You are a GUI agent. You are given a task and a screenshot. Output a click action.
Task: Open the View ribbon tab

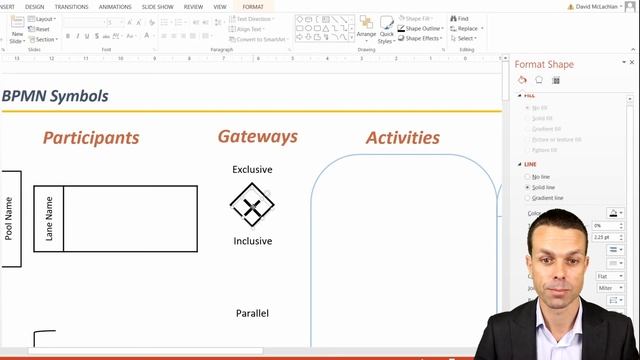[220, 7]
